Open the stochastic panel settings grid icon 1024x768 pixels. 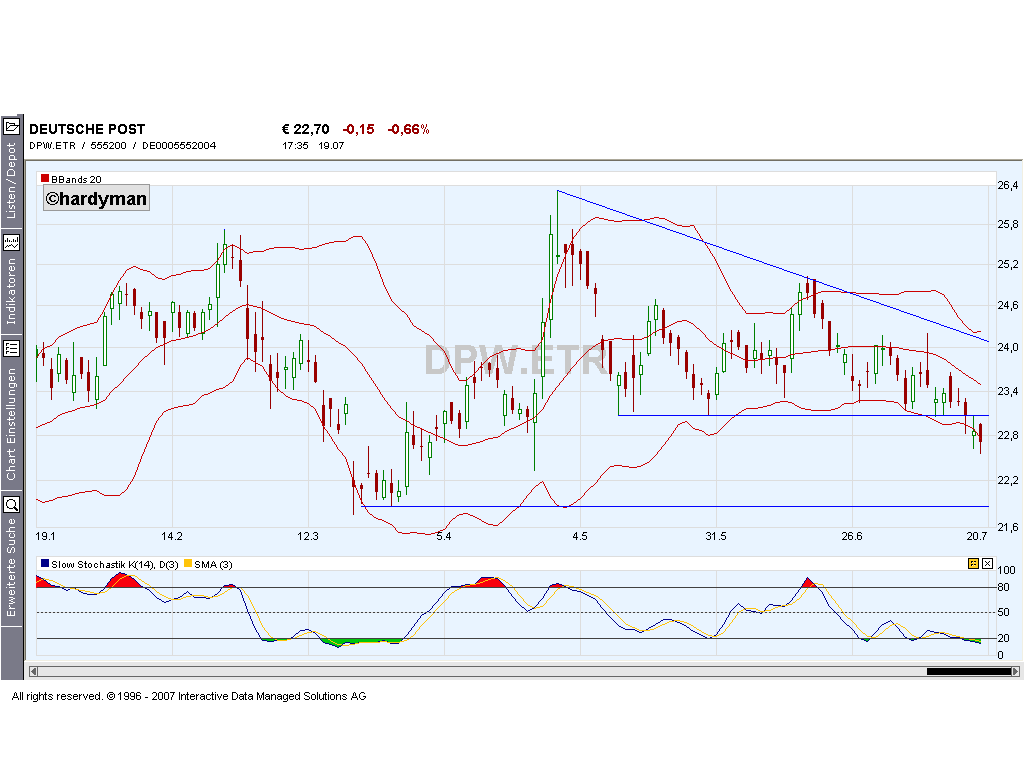coord(972,563)
